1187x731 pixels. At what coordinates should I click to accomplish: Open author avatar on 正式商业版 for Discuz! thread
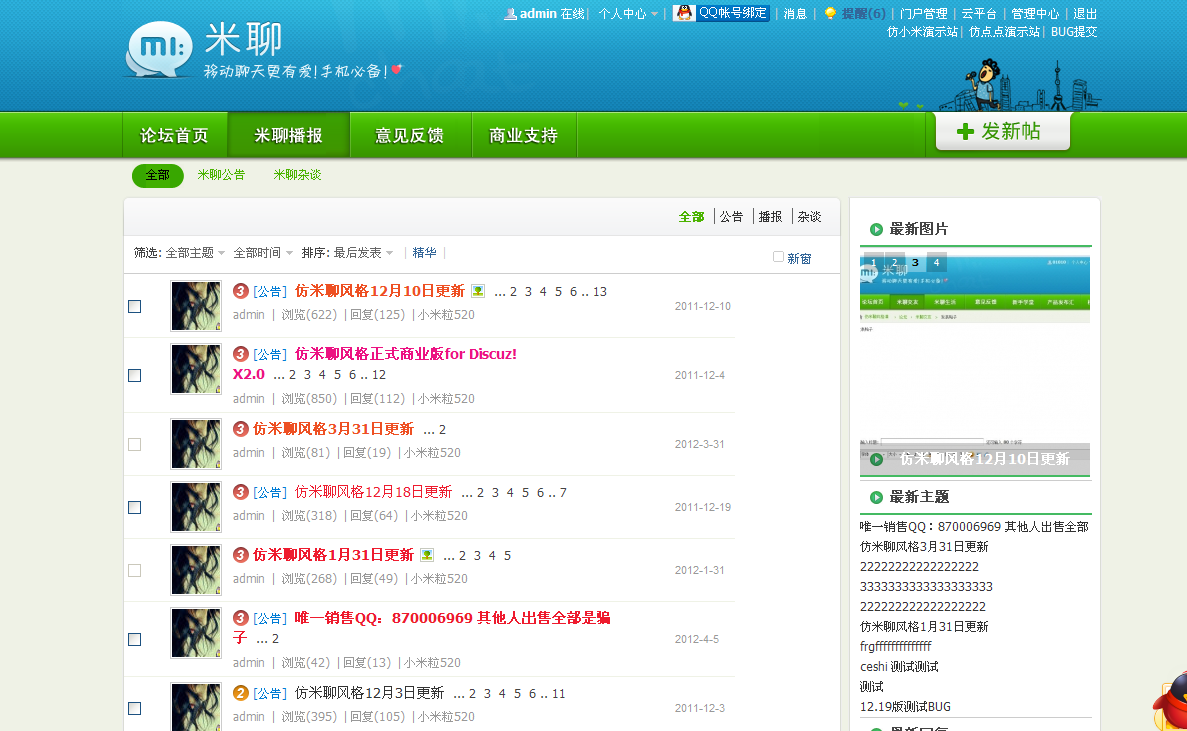point(196,369)
